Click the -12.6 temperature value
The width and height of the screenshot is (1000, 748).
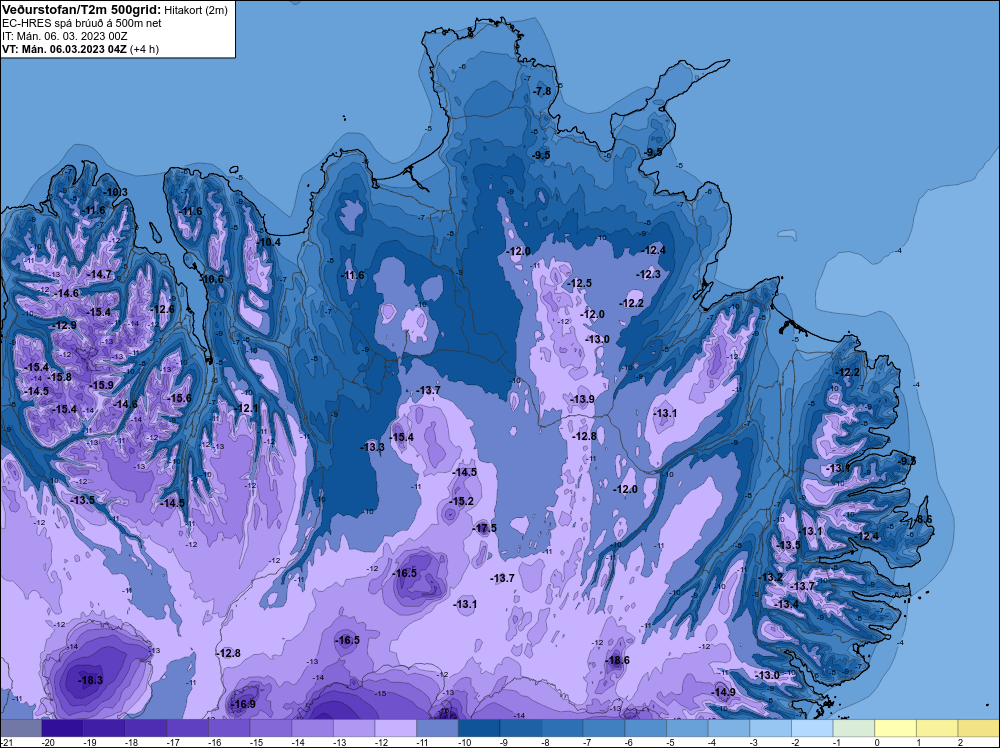[x=162, y=309]
